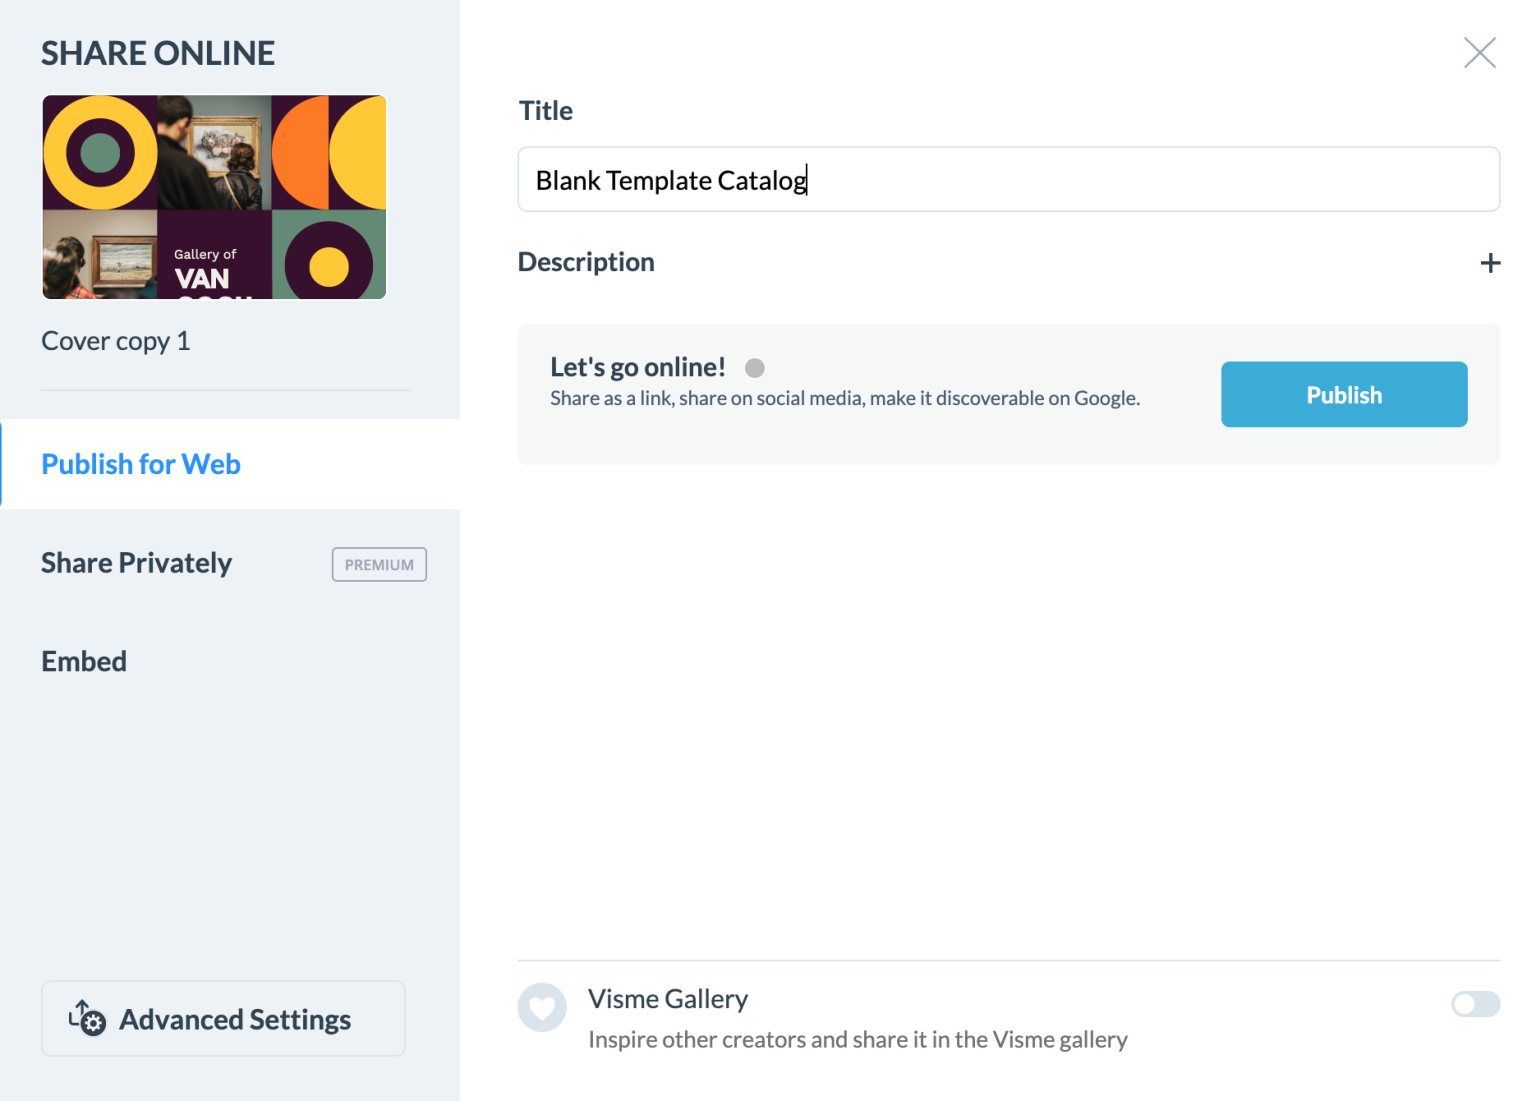The width and height of the screenshot is (1536, 1101).
Task: Click the Let's go online heading
Action: (x=637, y=367)
